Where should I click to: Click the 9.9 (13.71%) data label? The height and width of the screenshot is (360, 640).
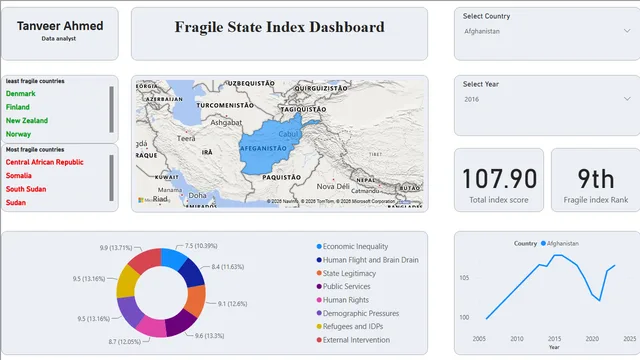click(116, 248)
